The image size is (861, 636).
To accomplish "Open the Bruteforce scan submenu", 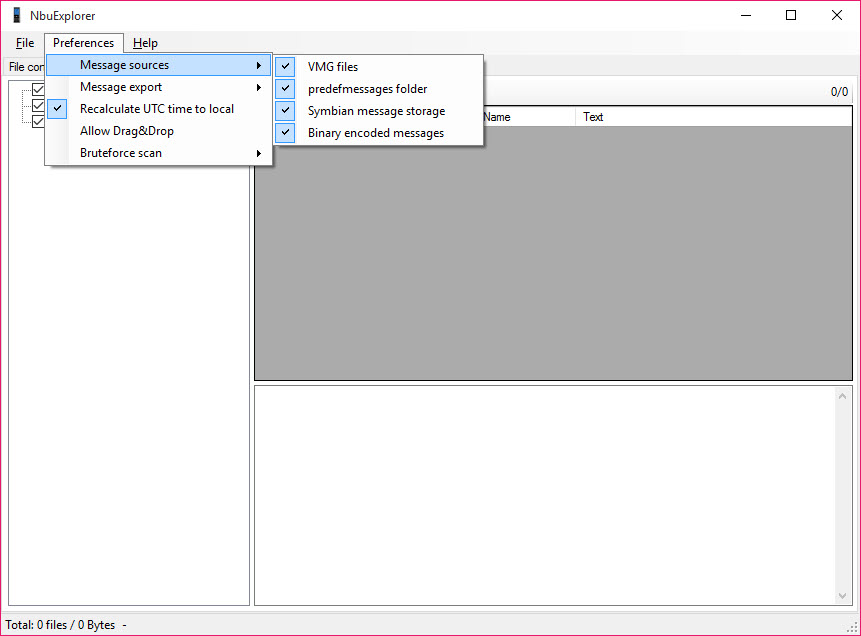I will click(159, 153).
